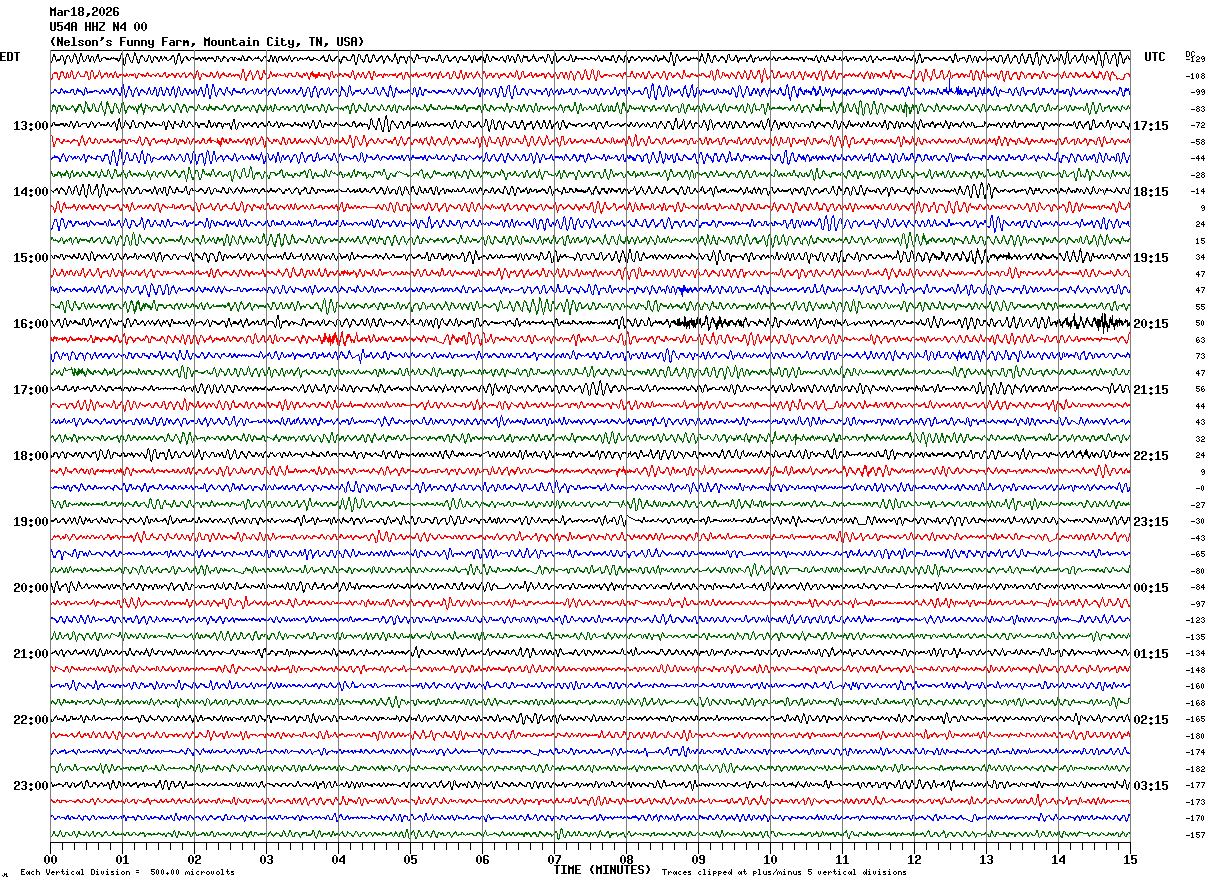The height and width of the screenshot is (886, 1210).
Task: Click the "20:15" UTC time label
Action: [x=1151, y=324]
